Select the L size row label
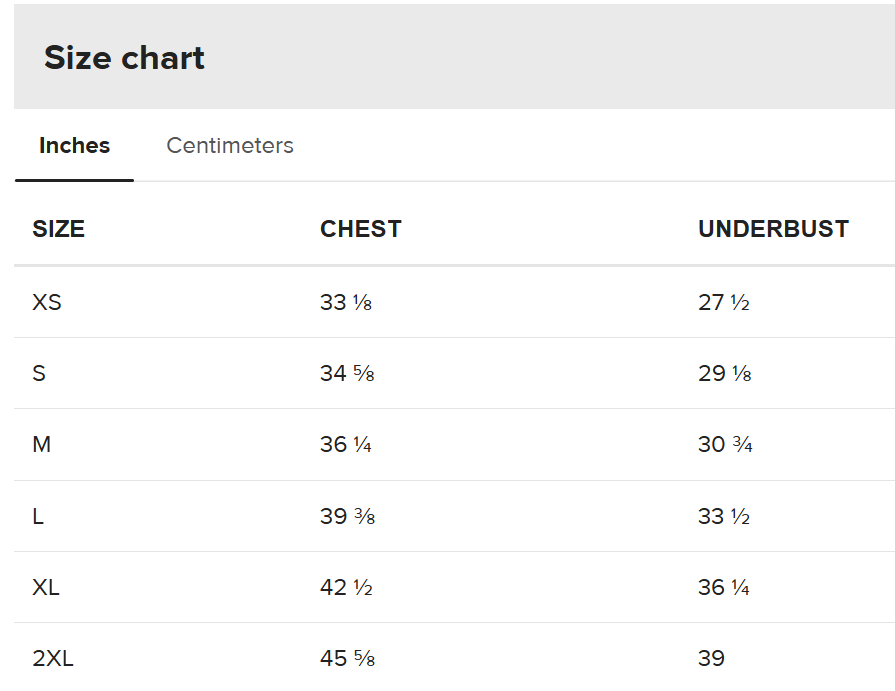Screen dimensions: 895x691 coord(38,516)
